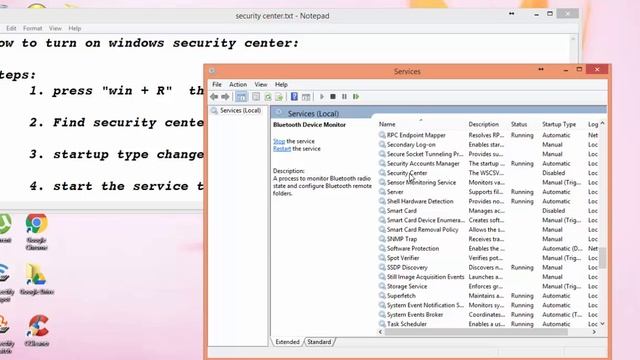Open the Help menu in Notepad

point(75,28)
